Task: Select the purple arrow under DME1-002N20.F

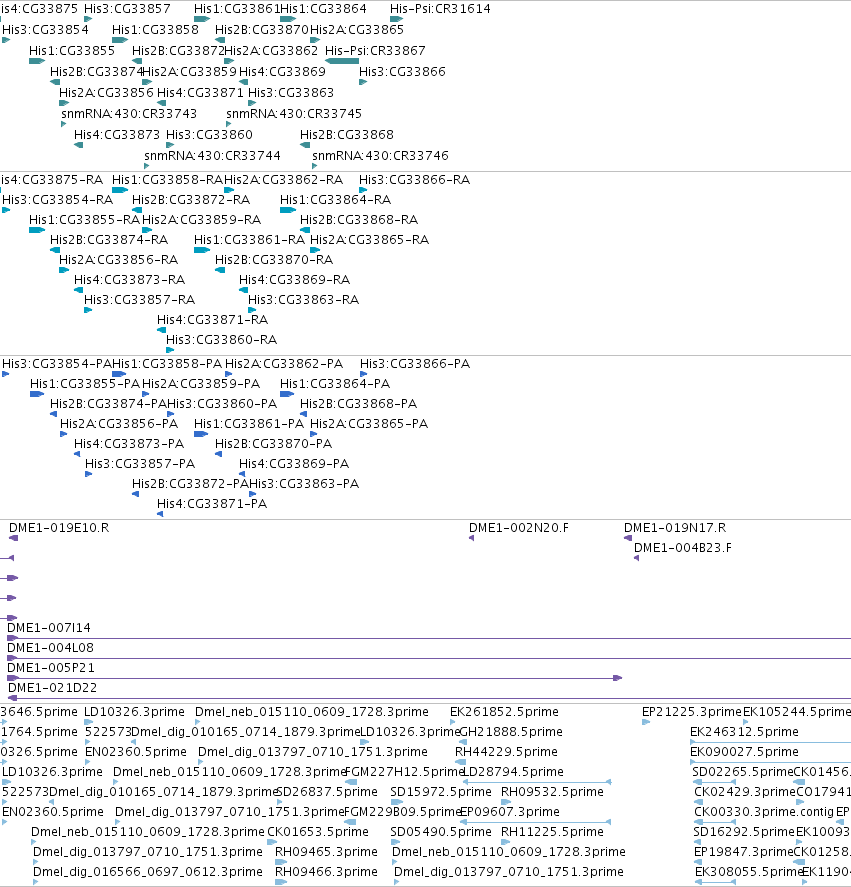Action: tap(471, 538)
